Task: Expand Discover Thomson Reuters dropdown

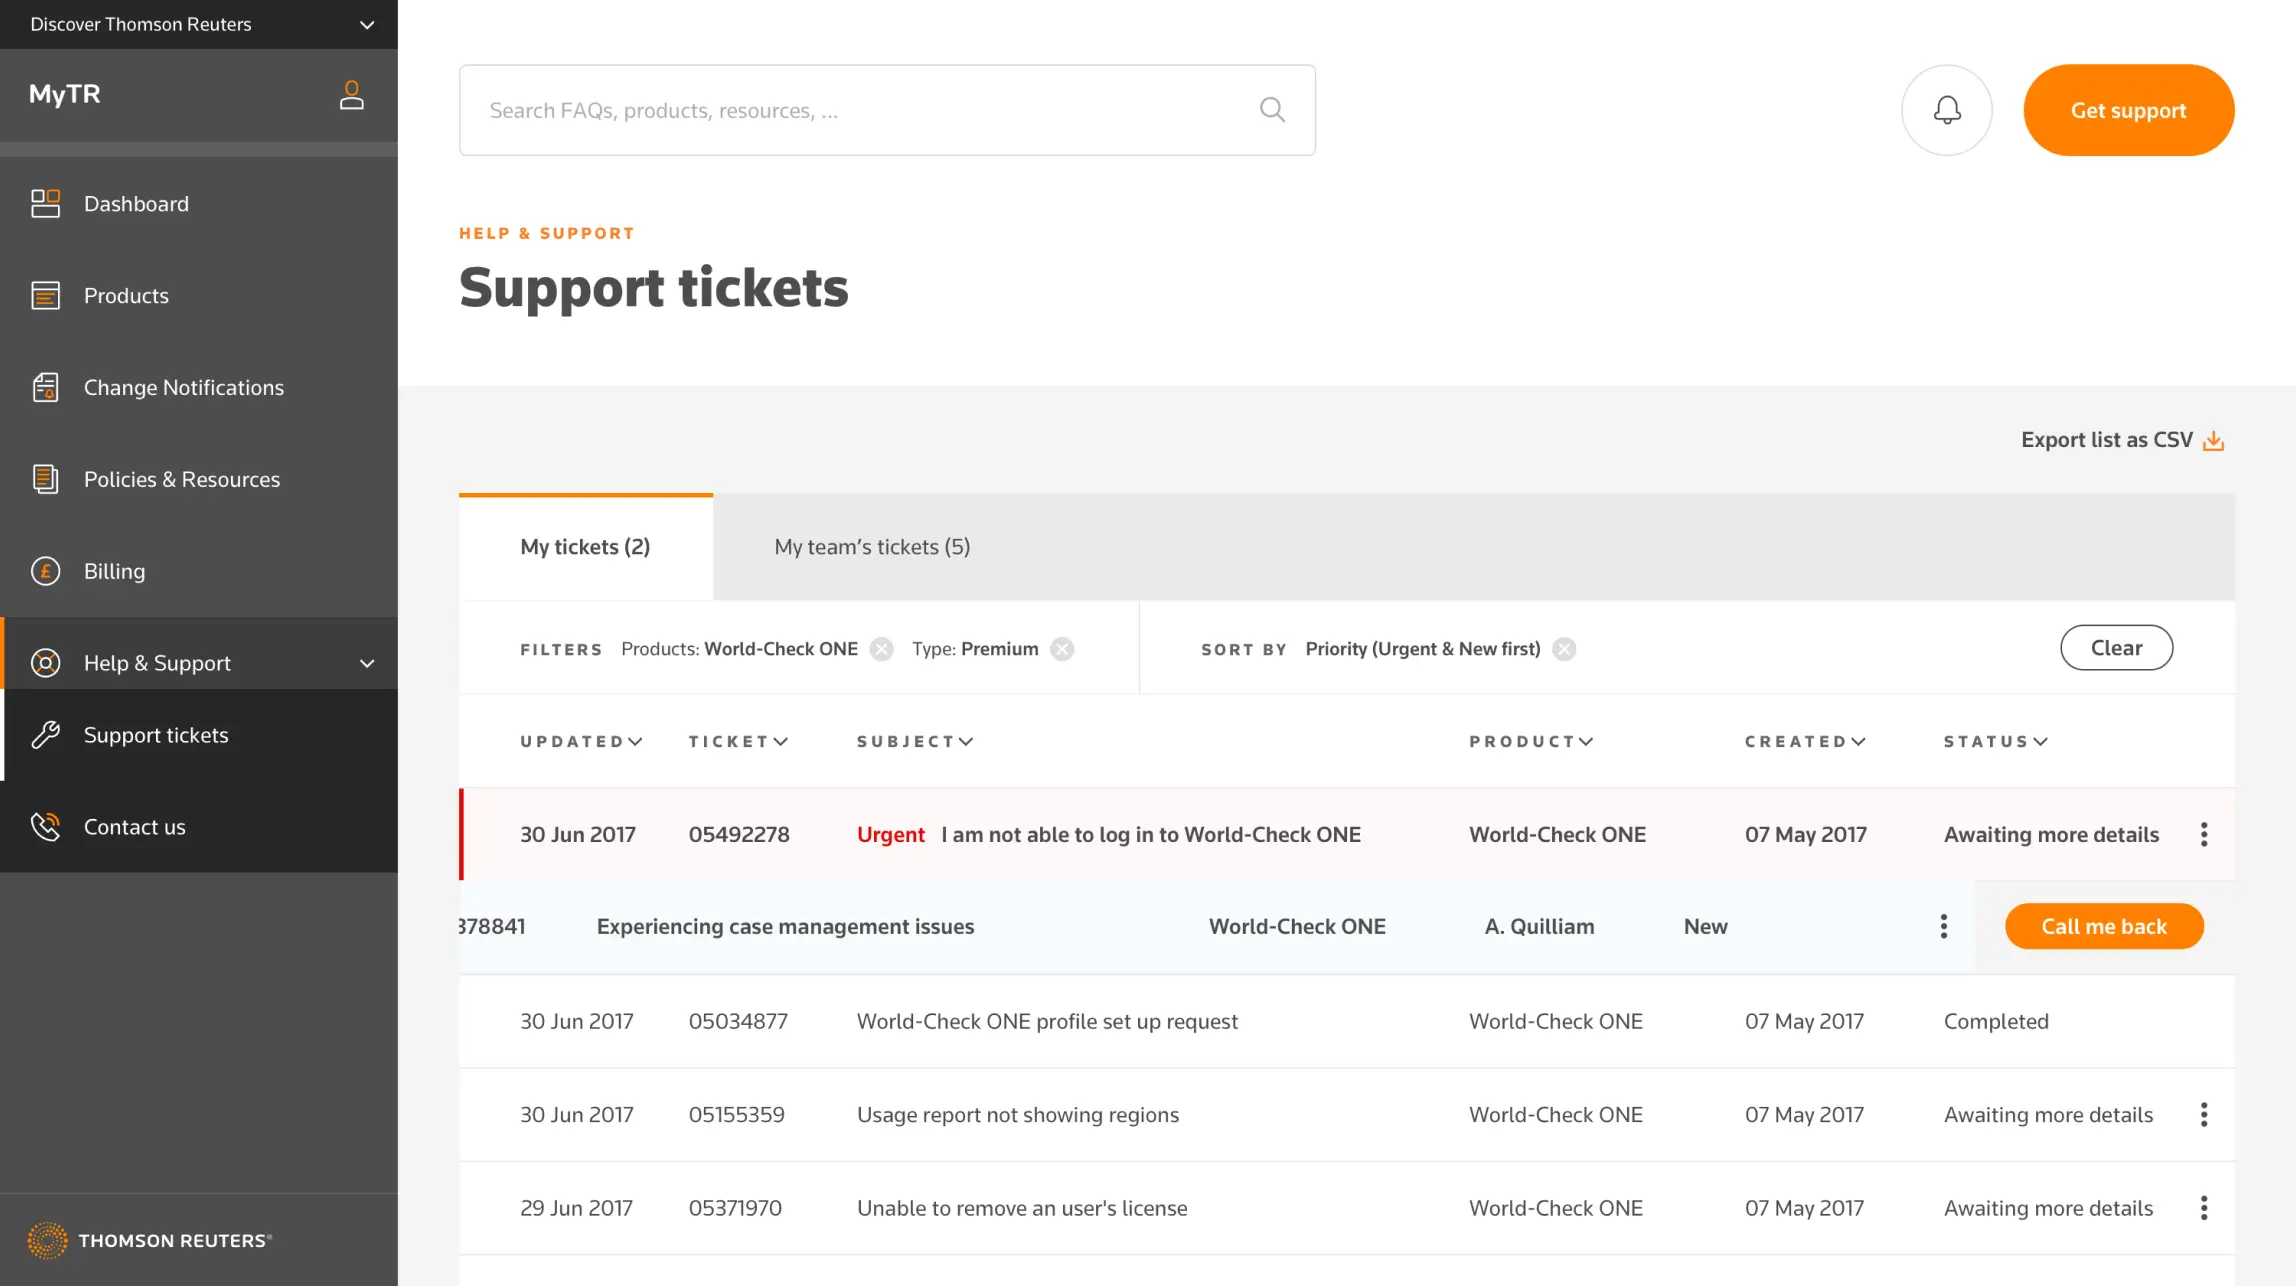Action: (367, 25)
